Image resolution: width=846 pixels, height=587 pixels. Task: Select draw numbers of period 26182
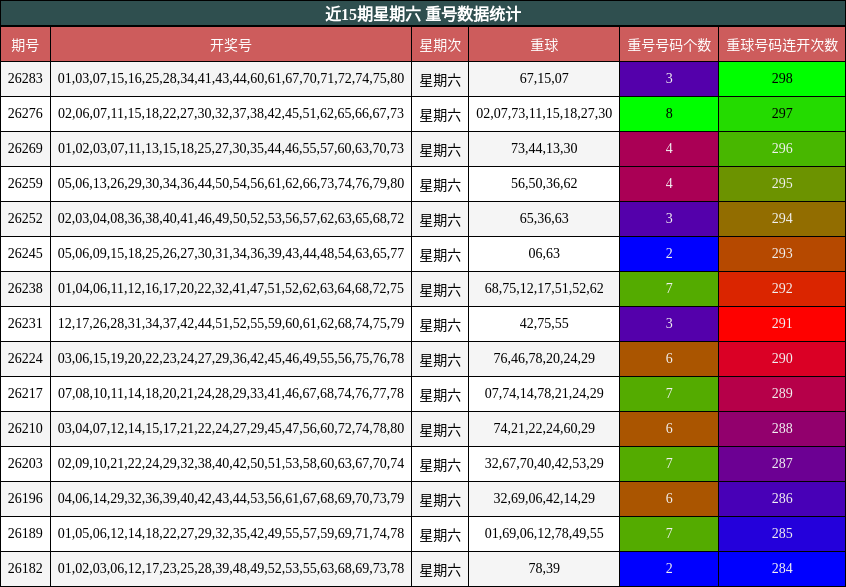coord(231,569)
